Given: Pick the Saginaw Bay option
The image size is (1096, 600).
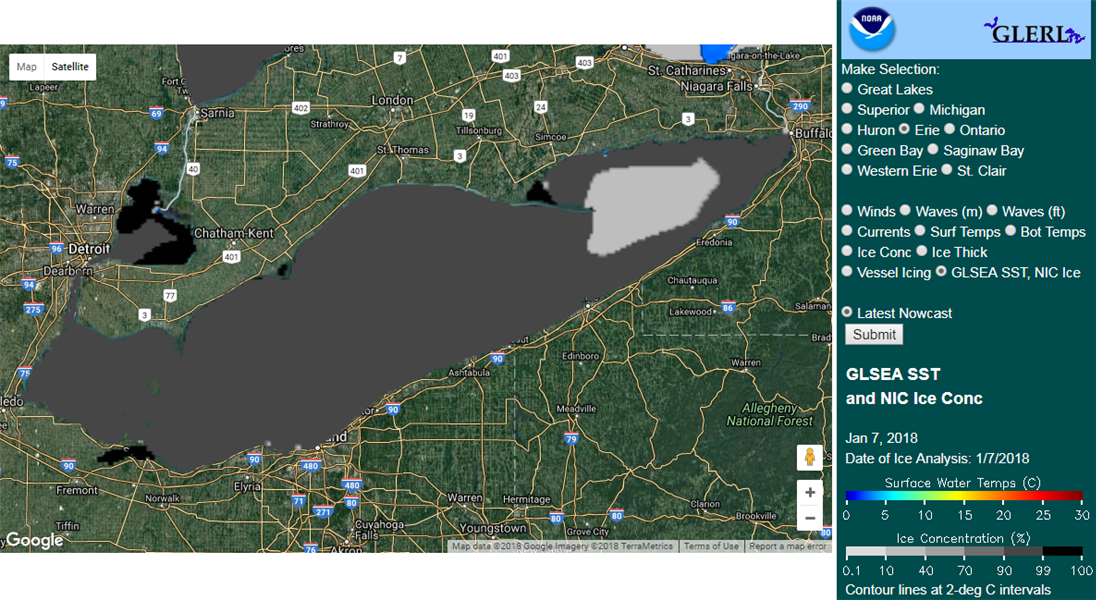Looking at the screenshot, I should pos(933,150).
